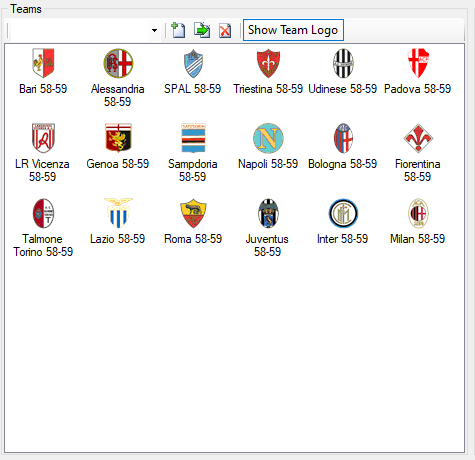Click the Talmone Torino 58-59 crest
The width and height of the screenshot is (475, 460).
click(43, 213)
